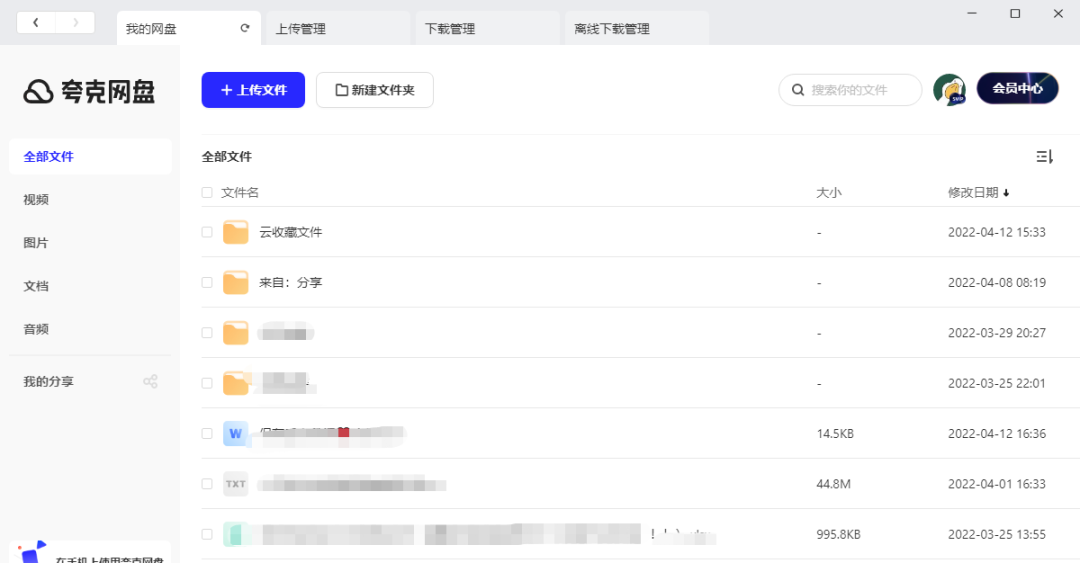The height and width of the screenshot is (563, 1080).
Task: Click the 新建文件夹 button
Action: tap(375, 90)
